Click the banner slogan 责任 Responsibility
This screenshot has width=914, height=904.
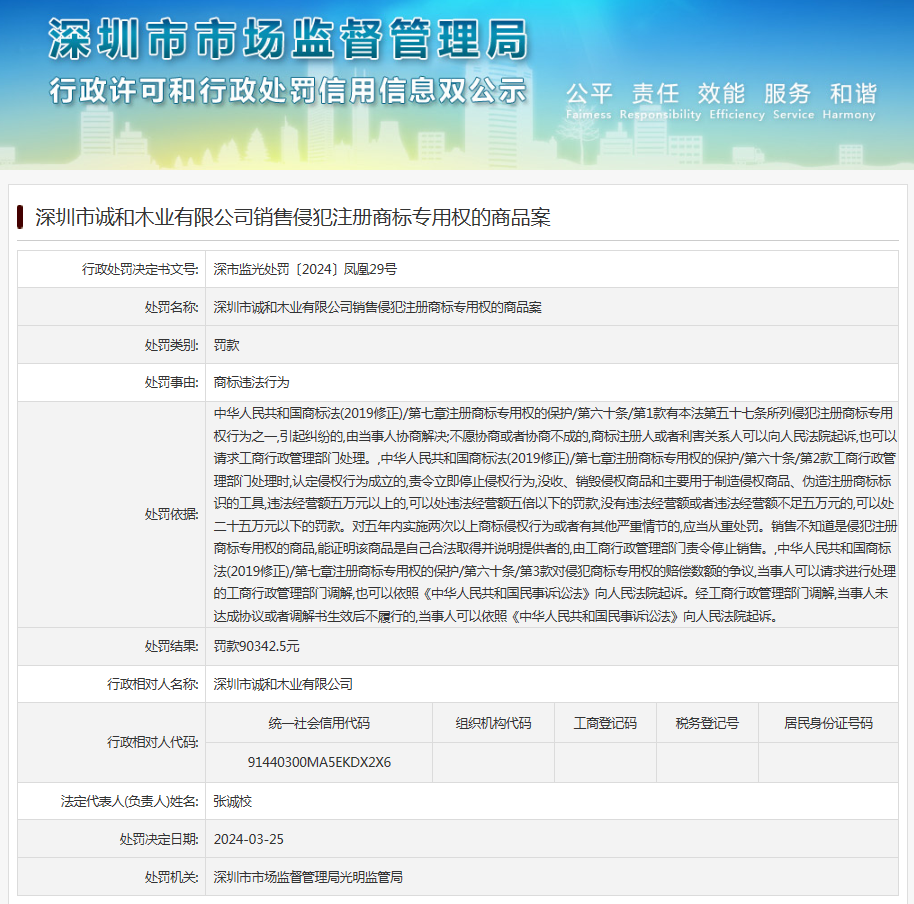(660, 101)
